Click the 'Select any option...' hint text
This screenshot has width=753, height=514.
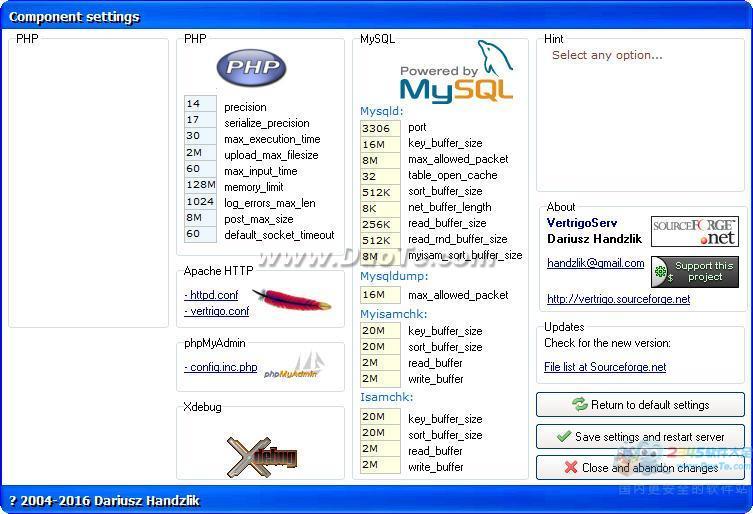point(607,55)
